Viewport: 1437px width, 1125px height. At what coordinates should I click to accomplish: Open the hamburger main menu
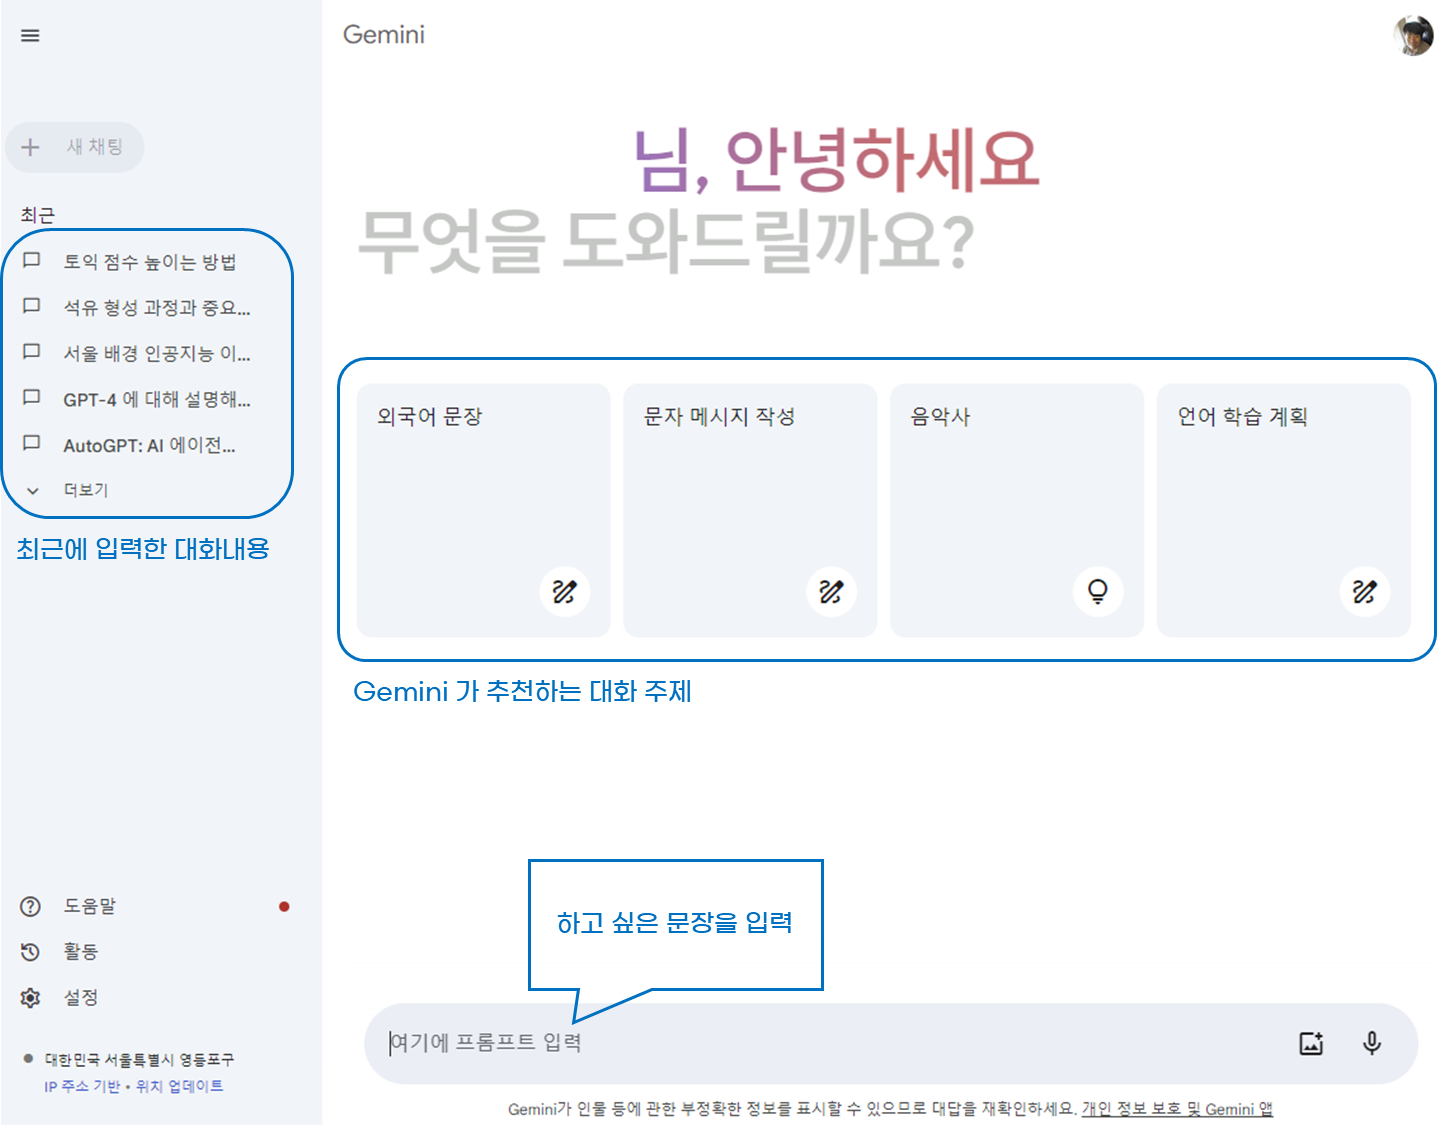click(30, 36)
